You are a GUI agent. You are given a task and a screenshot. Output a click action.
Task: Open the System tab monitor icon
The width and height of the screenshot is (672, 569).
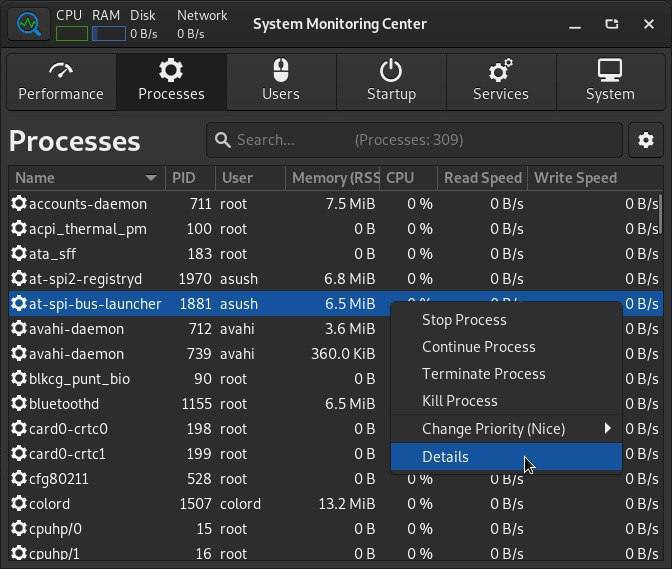[x=610, y=70]
